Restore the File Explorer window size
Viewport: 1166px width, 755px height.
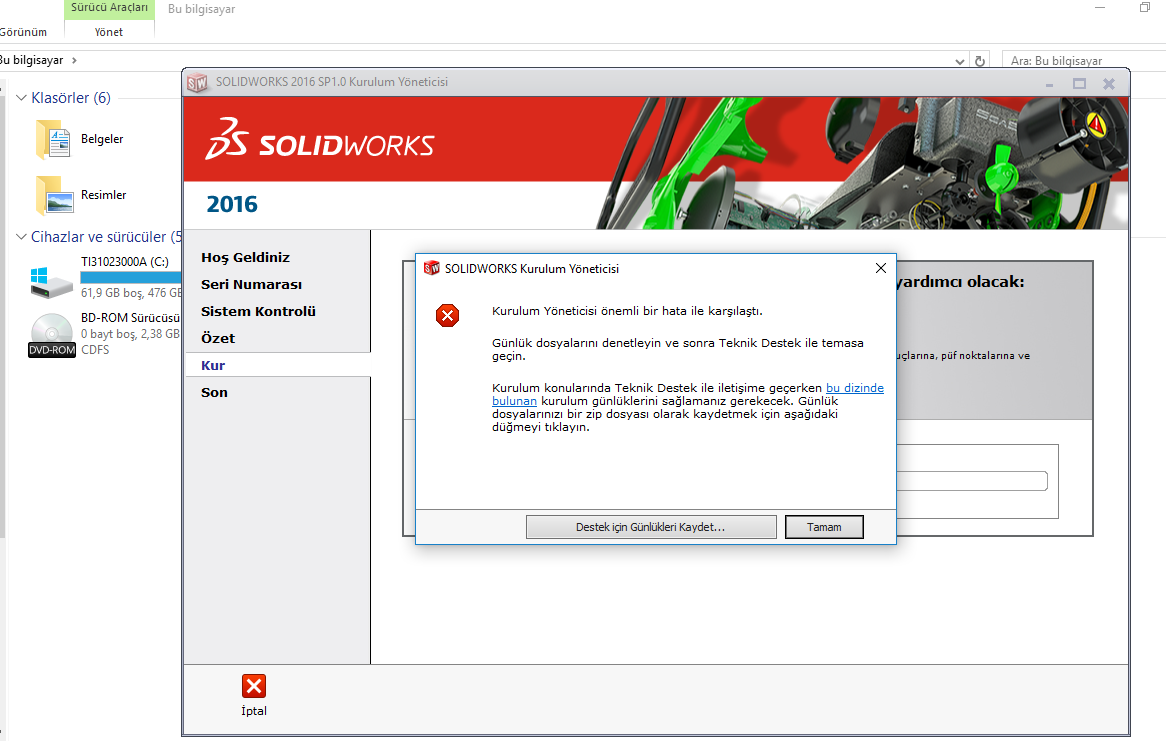[x=1144, y=7]
